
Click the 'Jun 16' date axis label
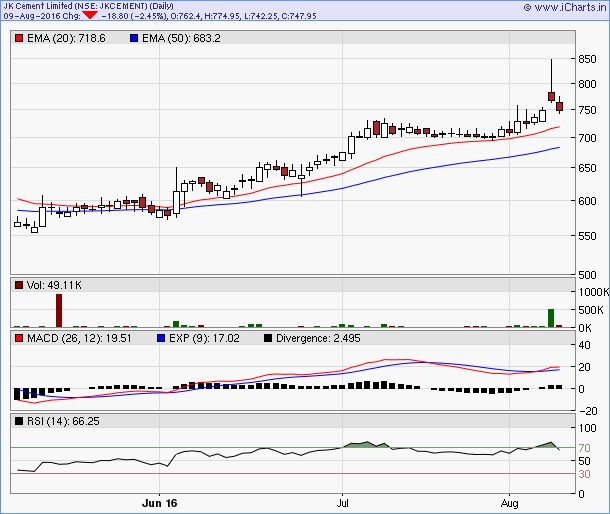tap(160, 503)
